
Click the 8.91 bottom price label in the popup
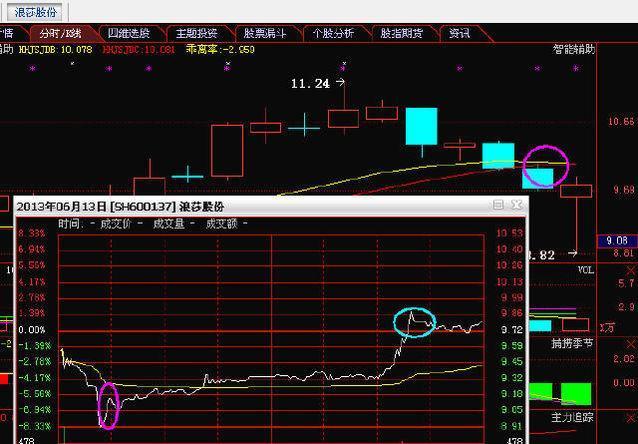point(512,426)
